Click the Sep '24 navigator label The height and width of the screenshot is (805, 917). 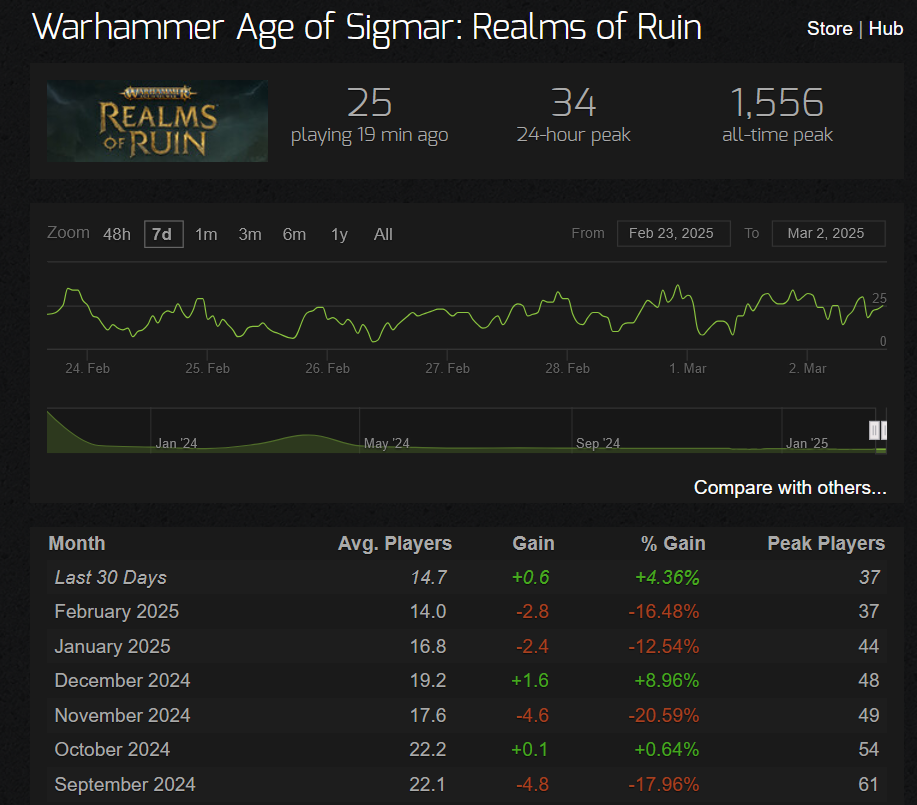tap(598, 443)
